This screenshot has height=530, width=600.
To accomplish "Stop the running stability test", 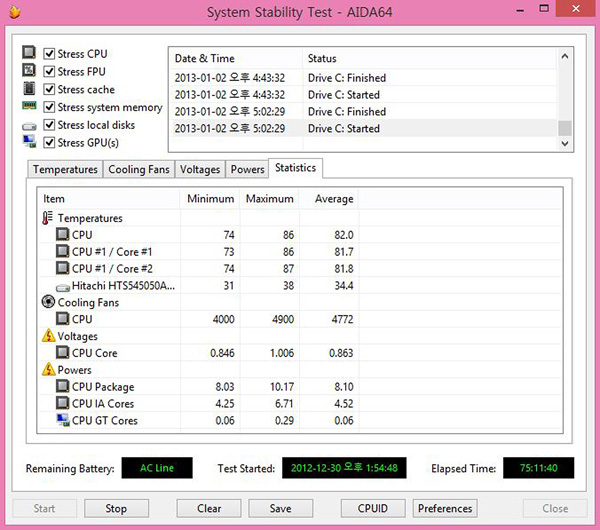I will (116, 508).
